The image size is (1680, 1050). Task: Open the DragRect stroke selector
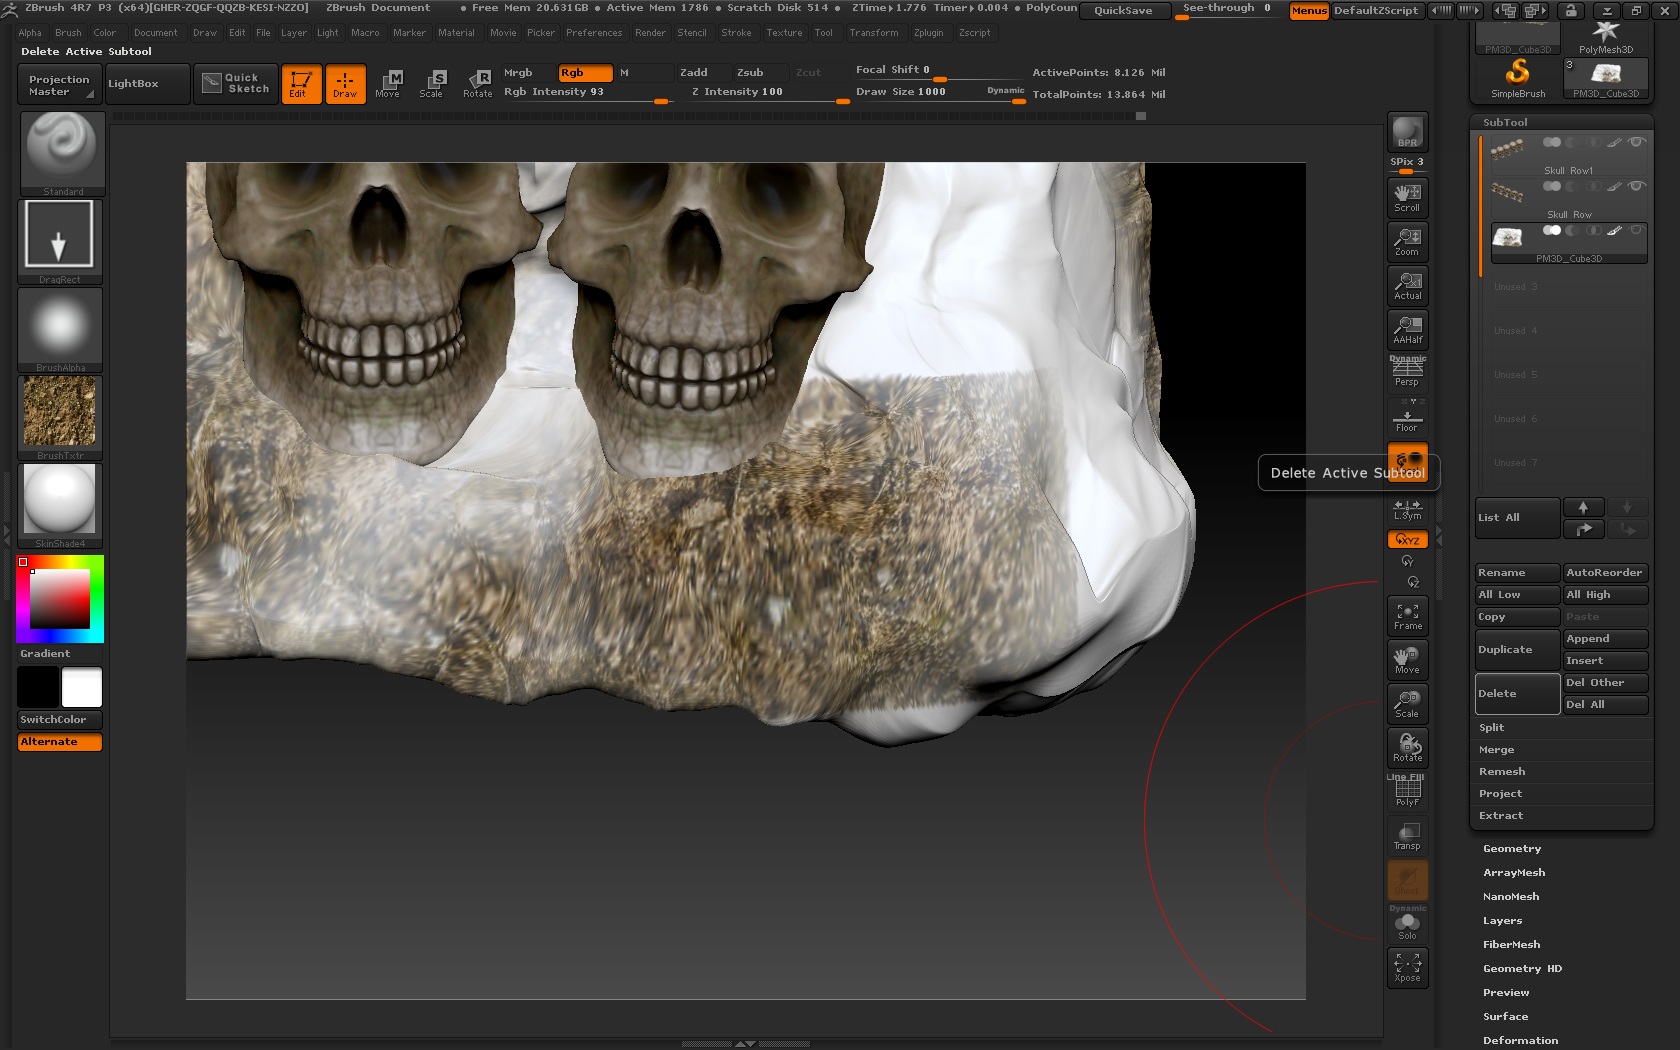tap(59, 238)
